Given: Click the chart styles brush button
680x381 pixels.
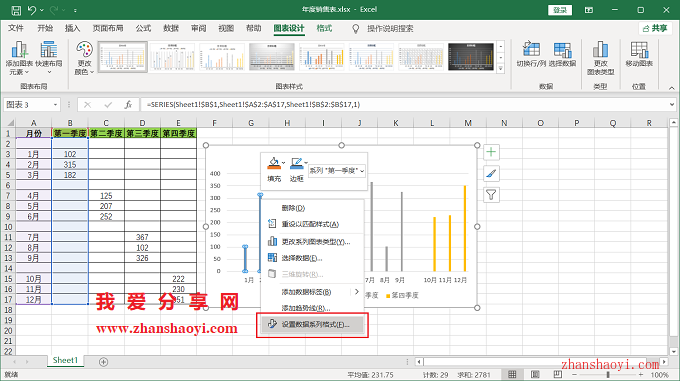Looking at the screenshot, I should (491, 173).
